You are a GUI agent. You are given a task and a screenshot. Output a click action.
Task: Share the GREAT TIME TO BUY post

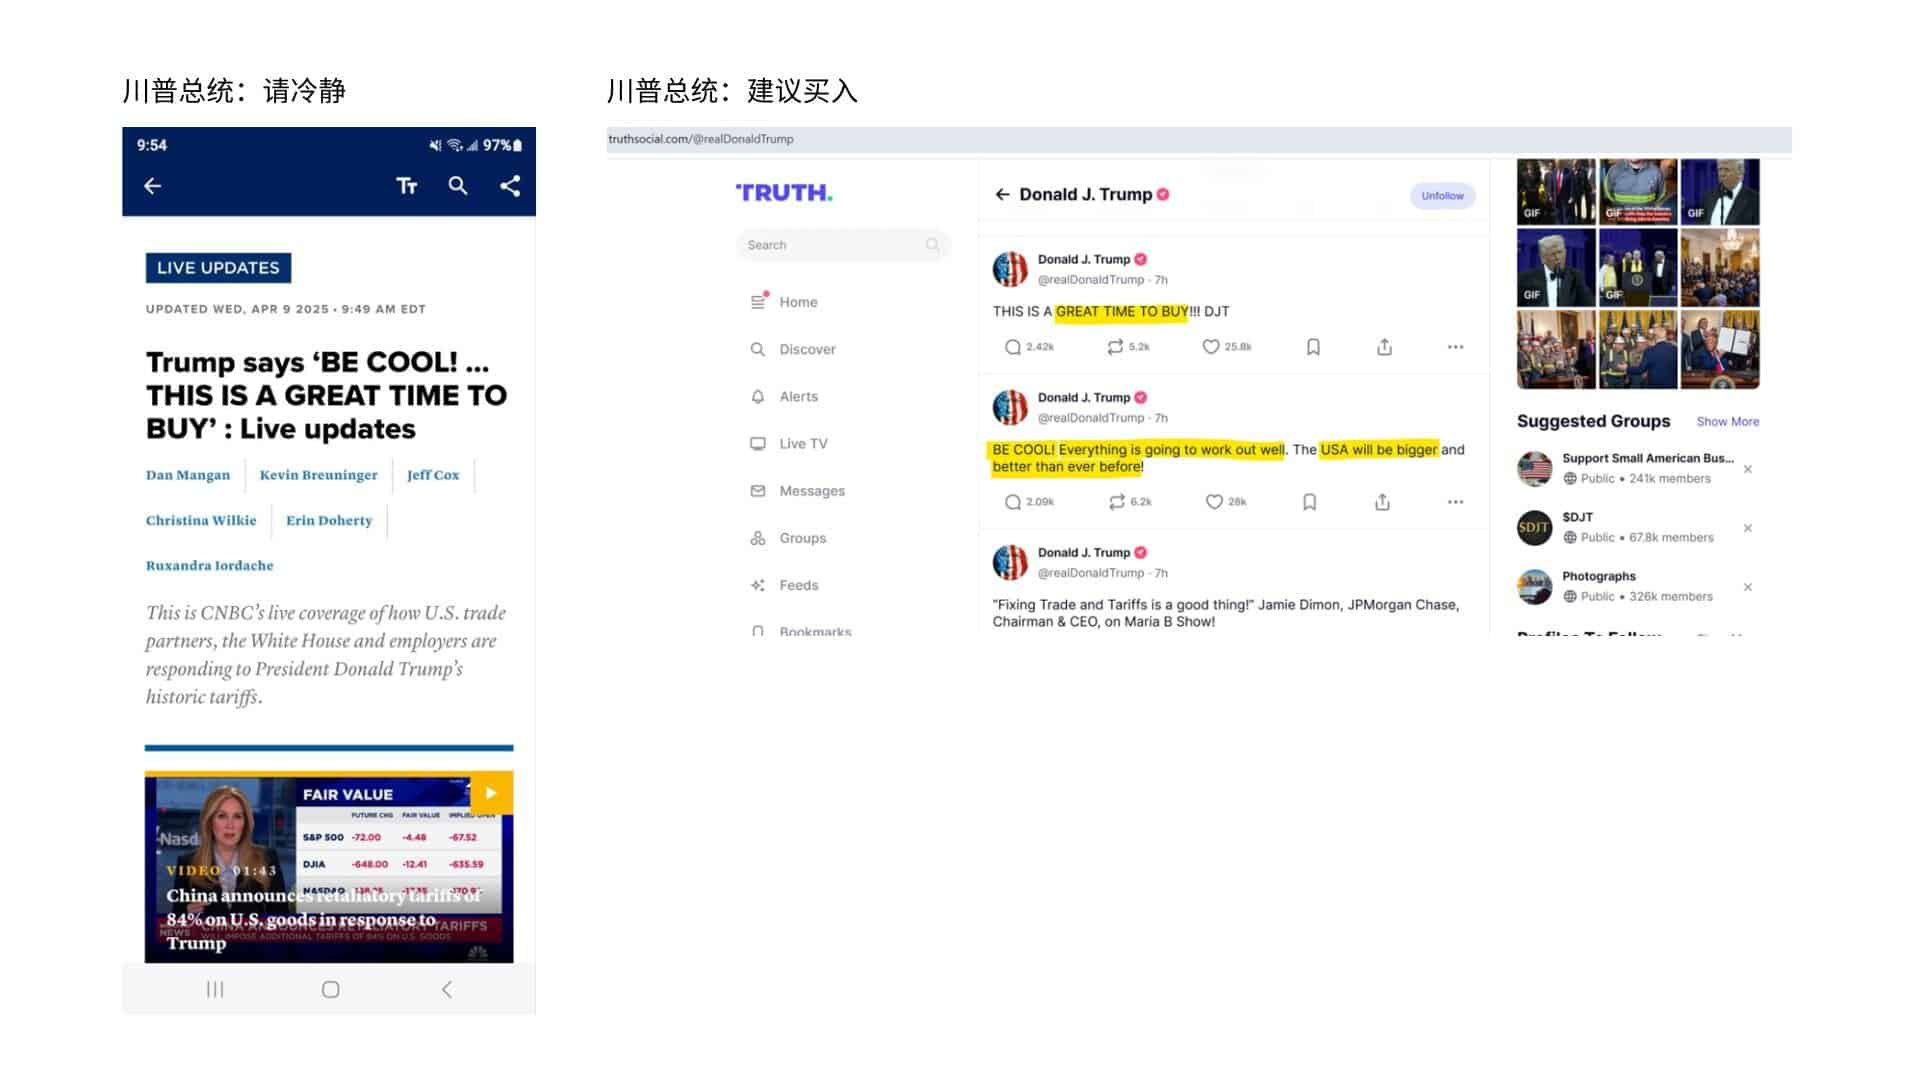coord(1384,347)
